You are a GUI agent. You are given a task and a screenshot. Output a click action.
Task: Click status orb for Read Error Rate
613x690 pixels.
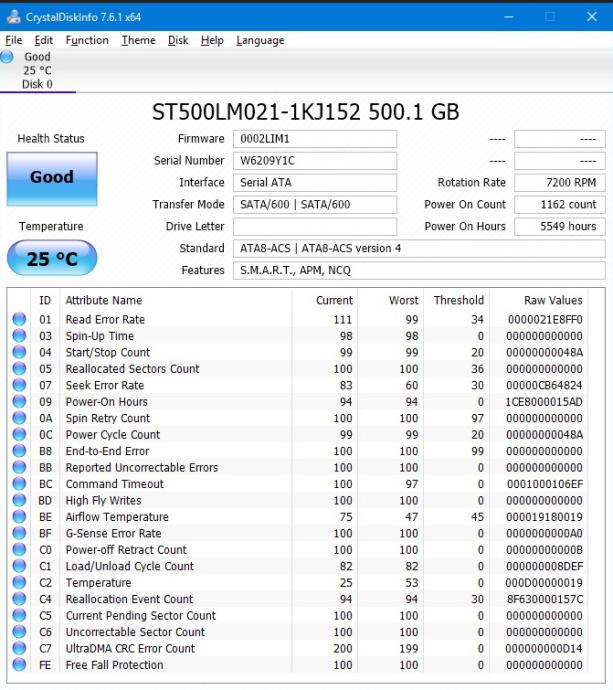tap(19, 319)
